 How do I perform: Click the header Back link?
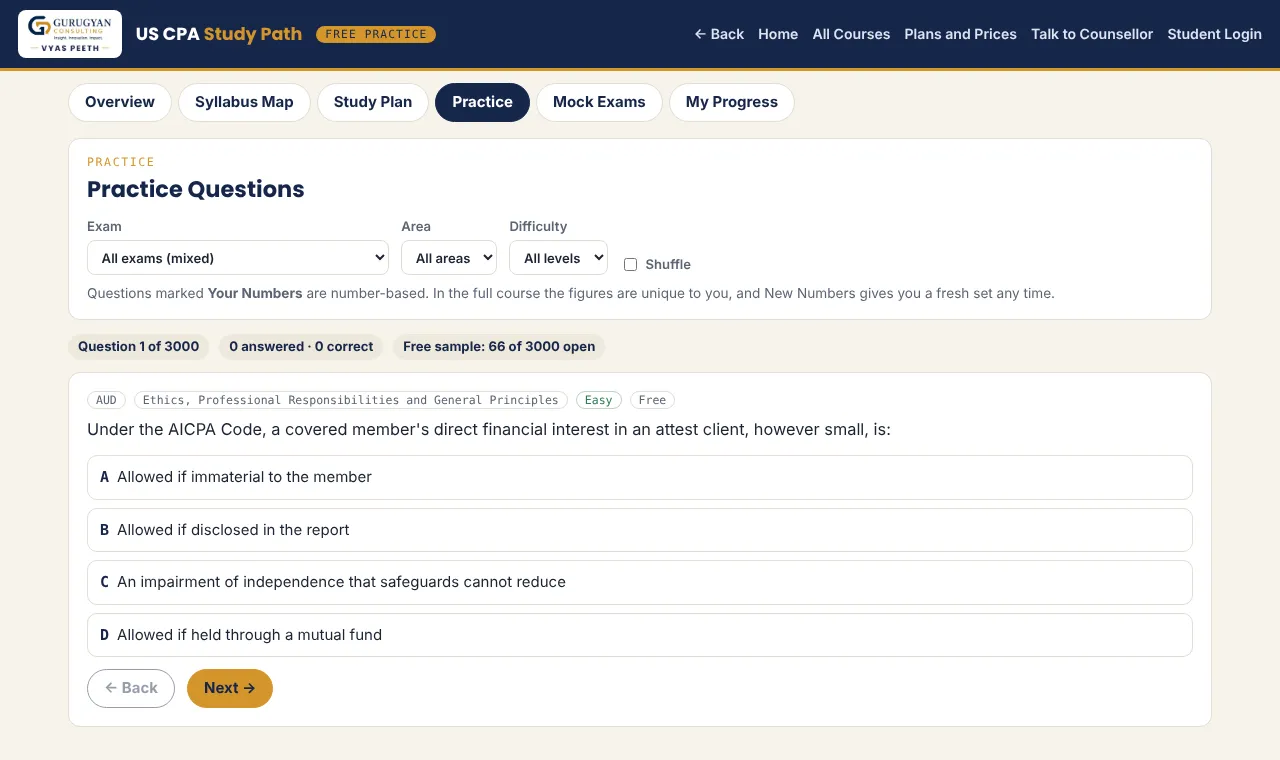(719, 34)
